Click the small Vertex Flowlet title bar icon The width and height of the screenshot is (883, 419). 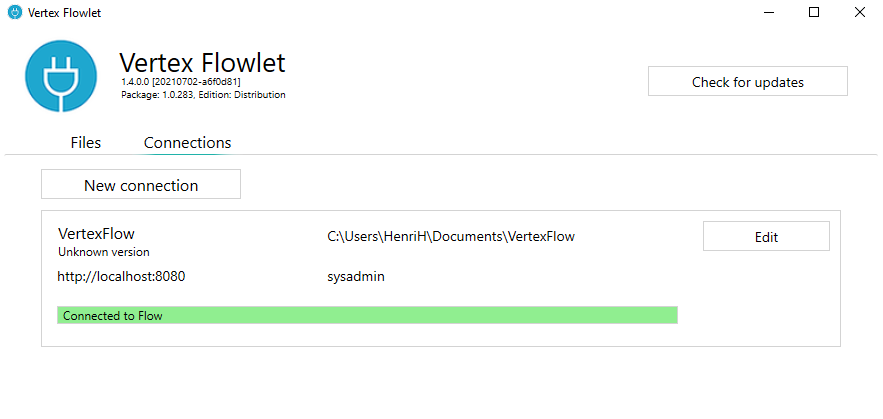[x=15, y=13]
